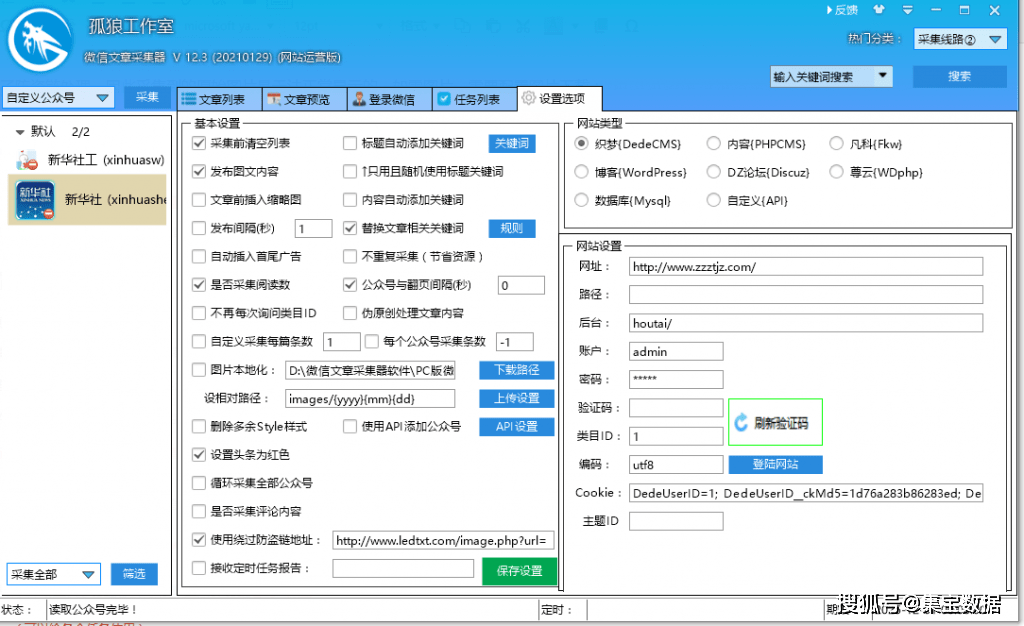Select the 设置选项 tab
The image size is (1024, 626).
[560, 99]
